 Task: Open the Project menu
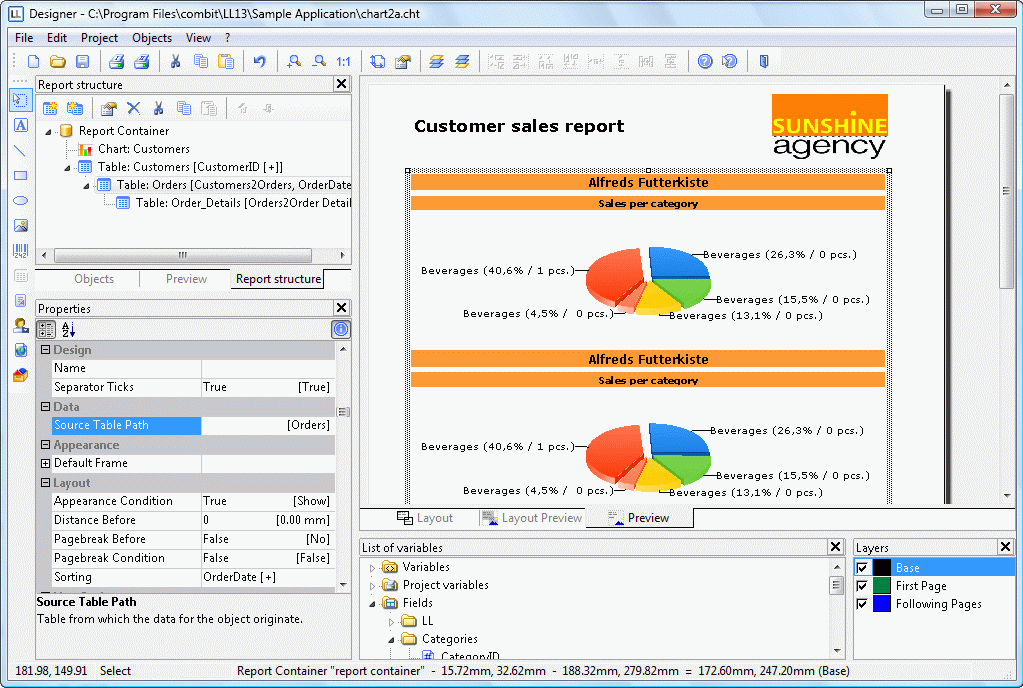[99, 38]
